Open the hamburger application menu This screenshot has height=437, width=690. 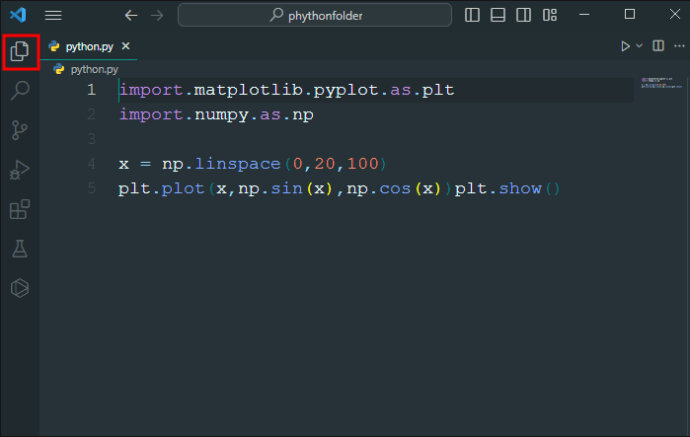tap(53, 15)
